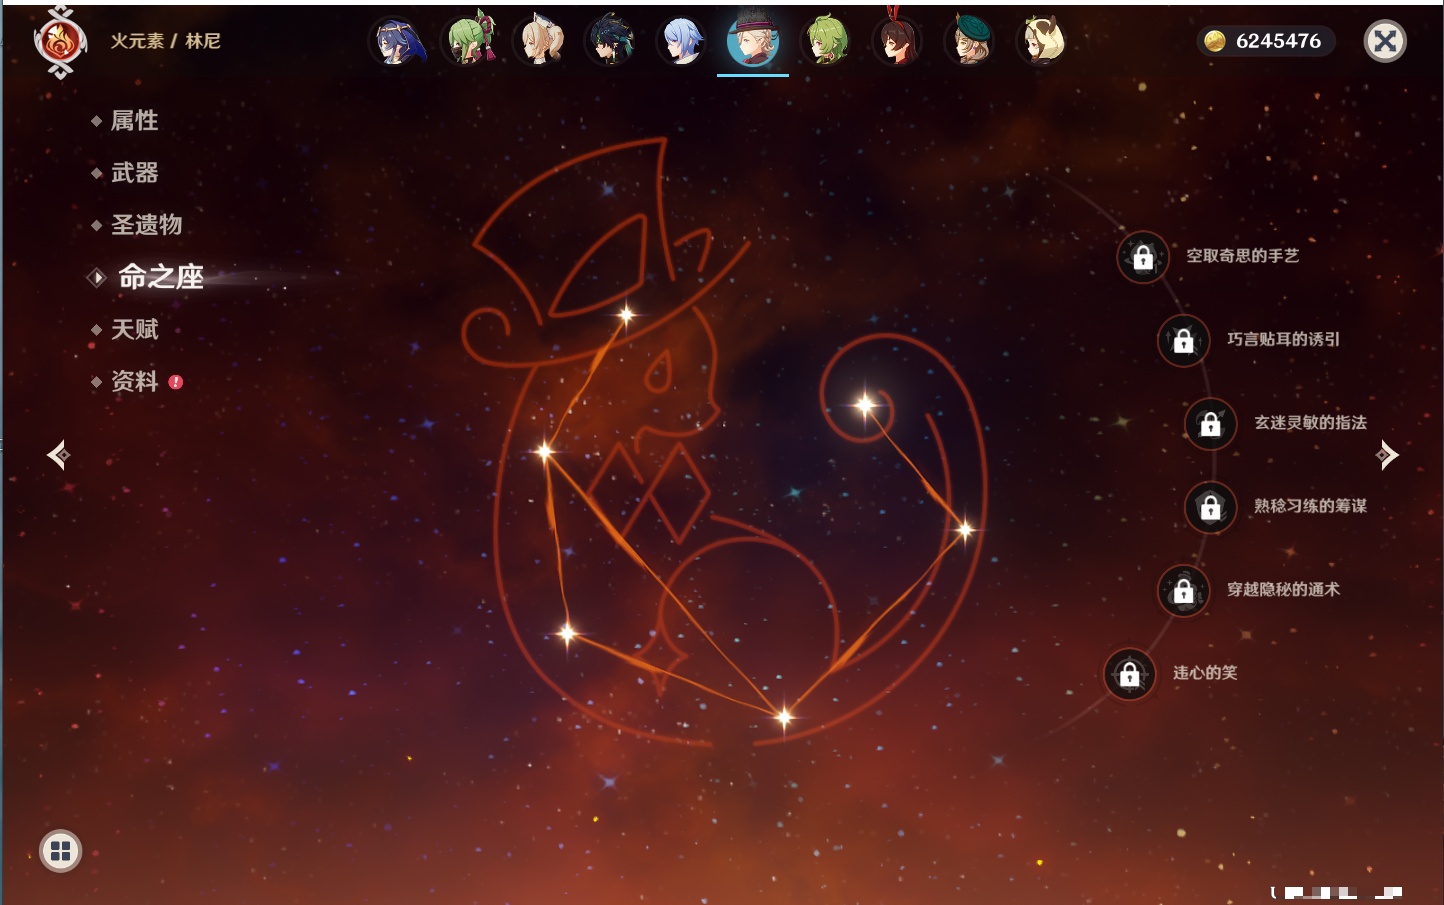Switch to the 天赋 talents tab
1444x905 pixels.
[x=134, y=329]
